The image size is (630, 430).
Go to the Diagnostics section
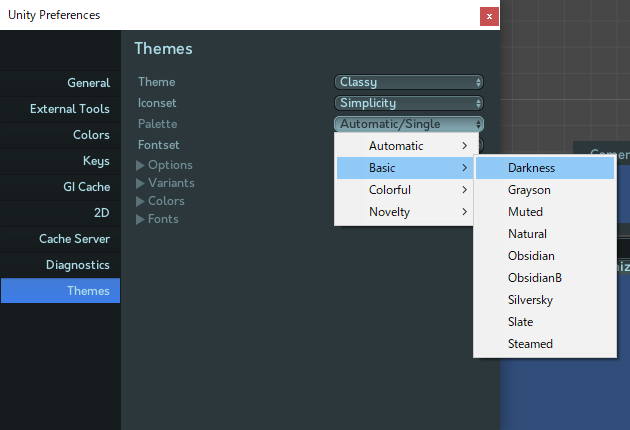(x=60, y=265)
